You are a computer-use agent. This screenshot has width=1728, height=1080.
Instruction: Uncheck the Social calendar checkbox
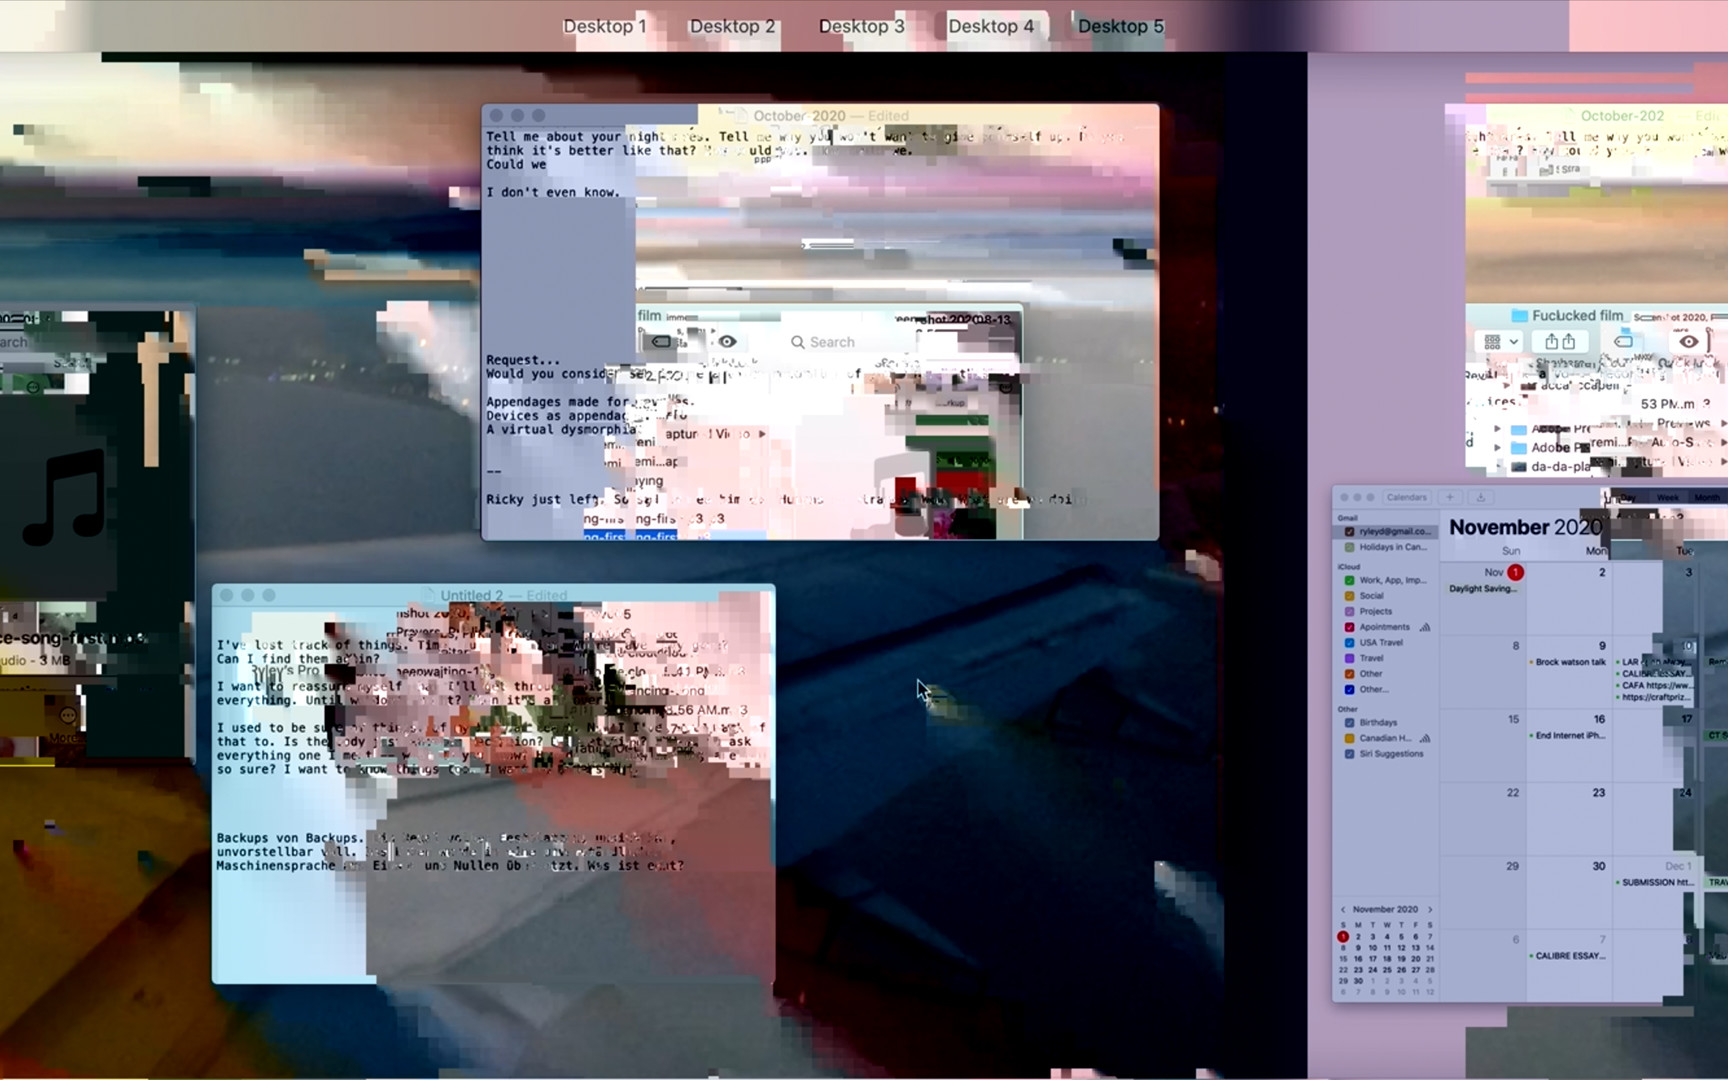coord(1349,596)
